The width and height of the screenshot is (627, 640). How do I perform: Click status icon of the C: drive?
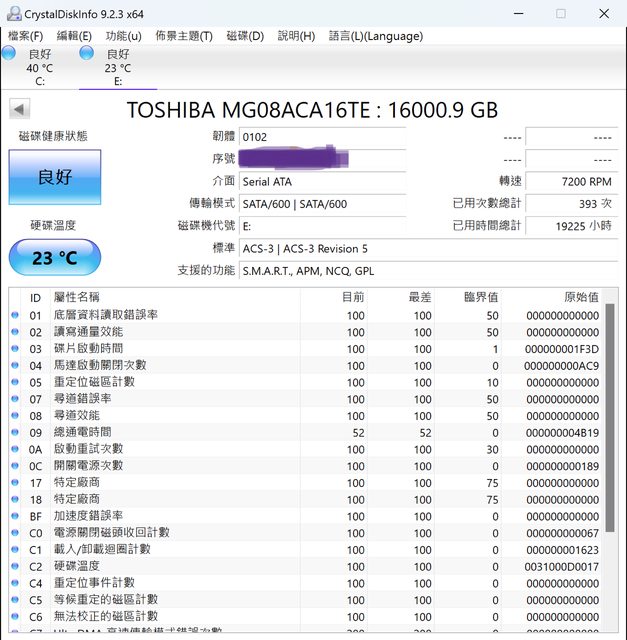click(x=9, y=53)
